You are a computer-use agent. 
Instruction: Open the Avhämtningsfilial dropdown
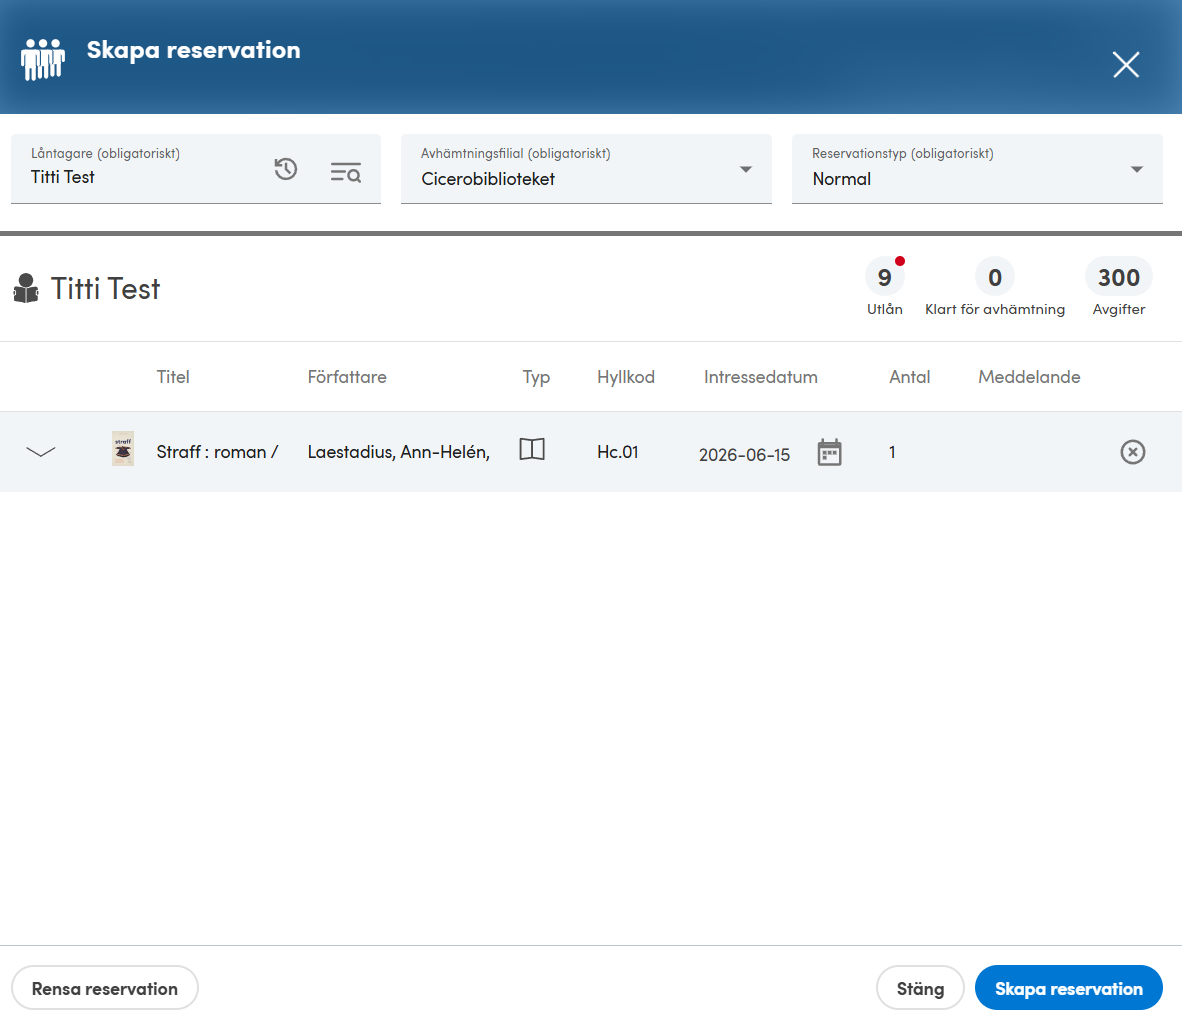tap(586, 169)
